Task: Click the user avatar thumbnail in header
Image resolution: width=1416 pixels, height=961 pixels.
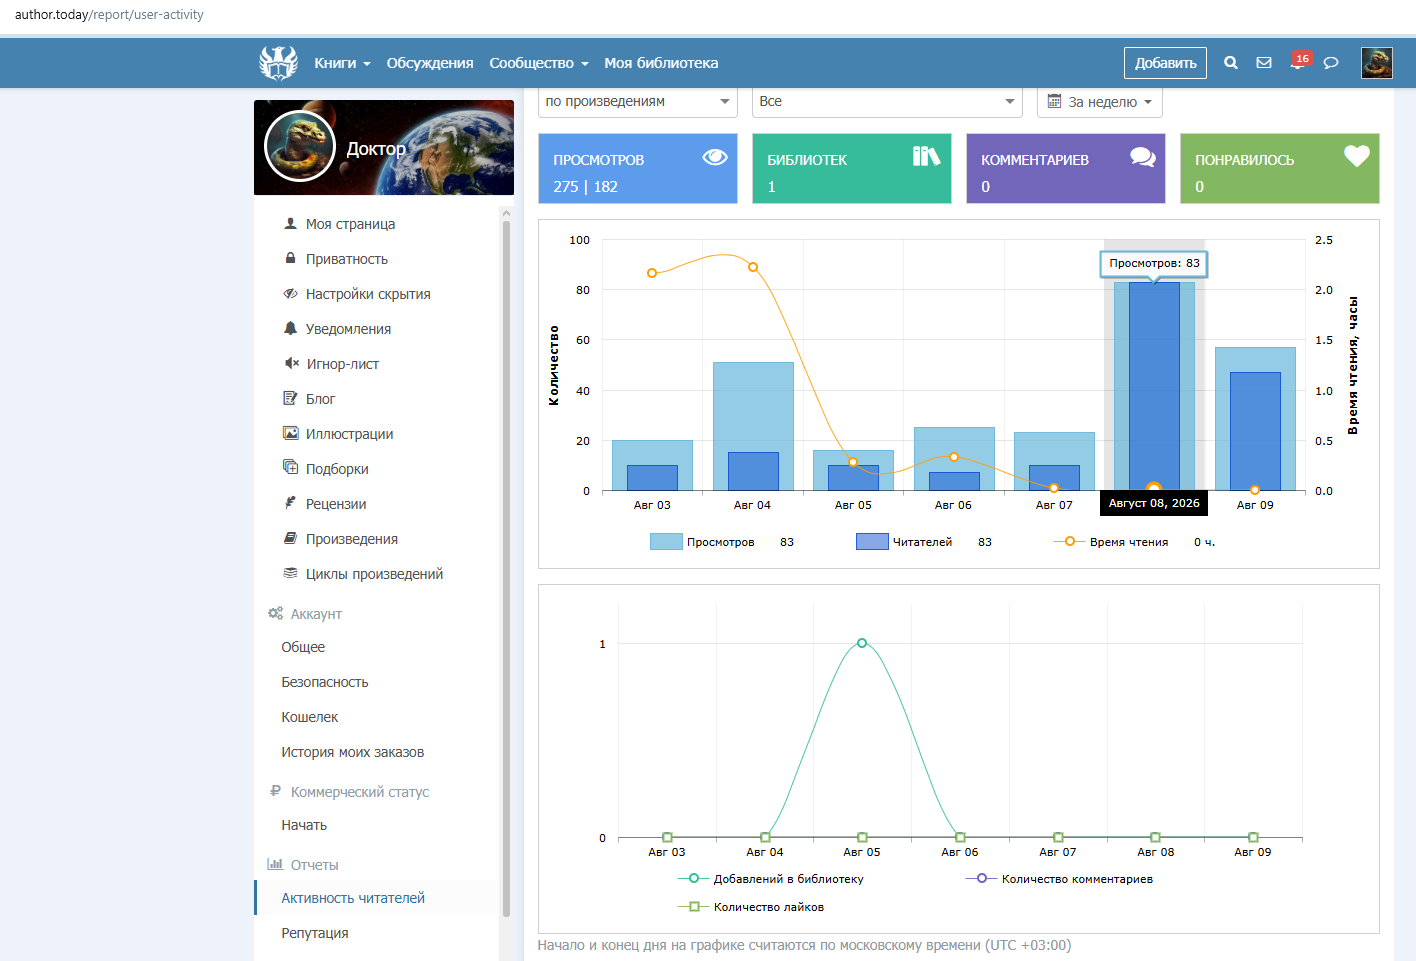Action: (1377, 63)
